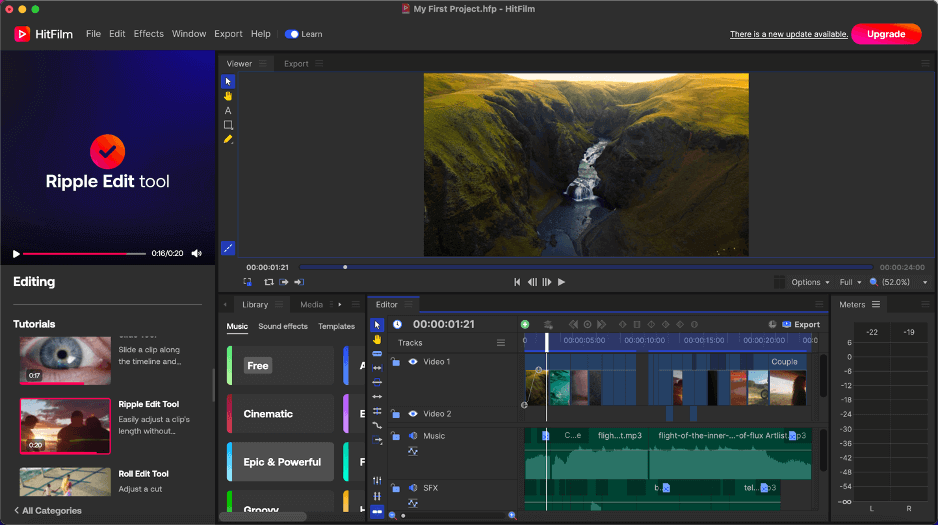Open the new update available link

(788, 34)
